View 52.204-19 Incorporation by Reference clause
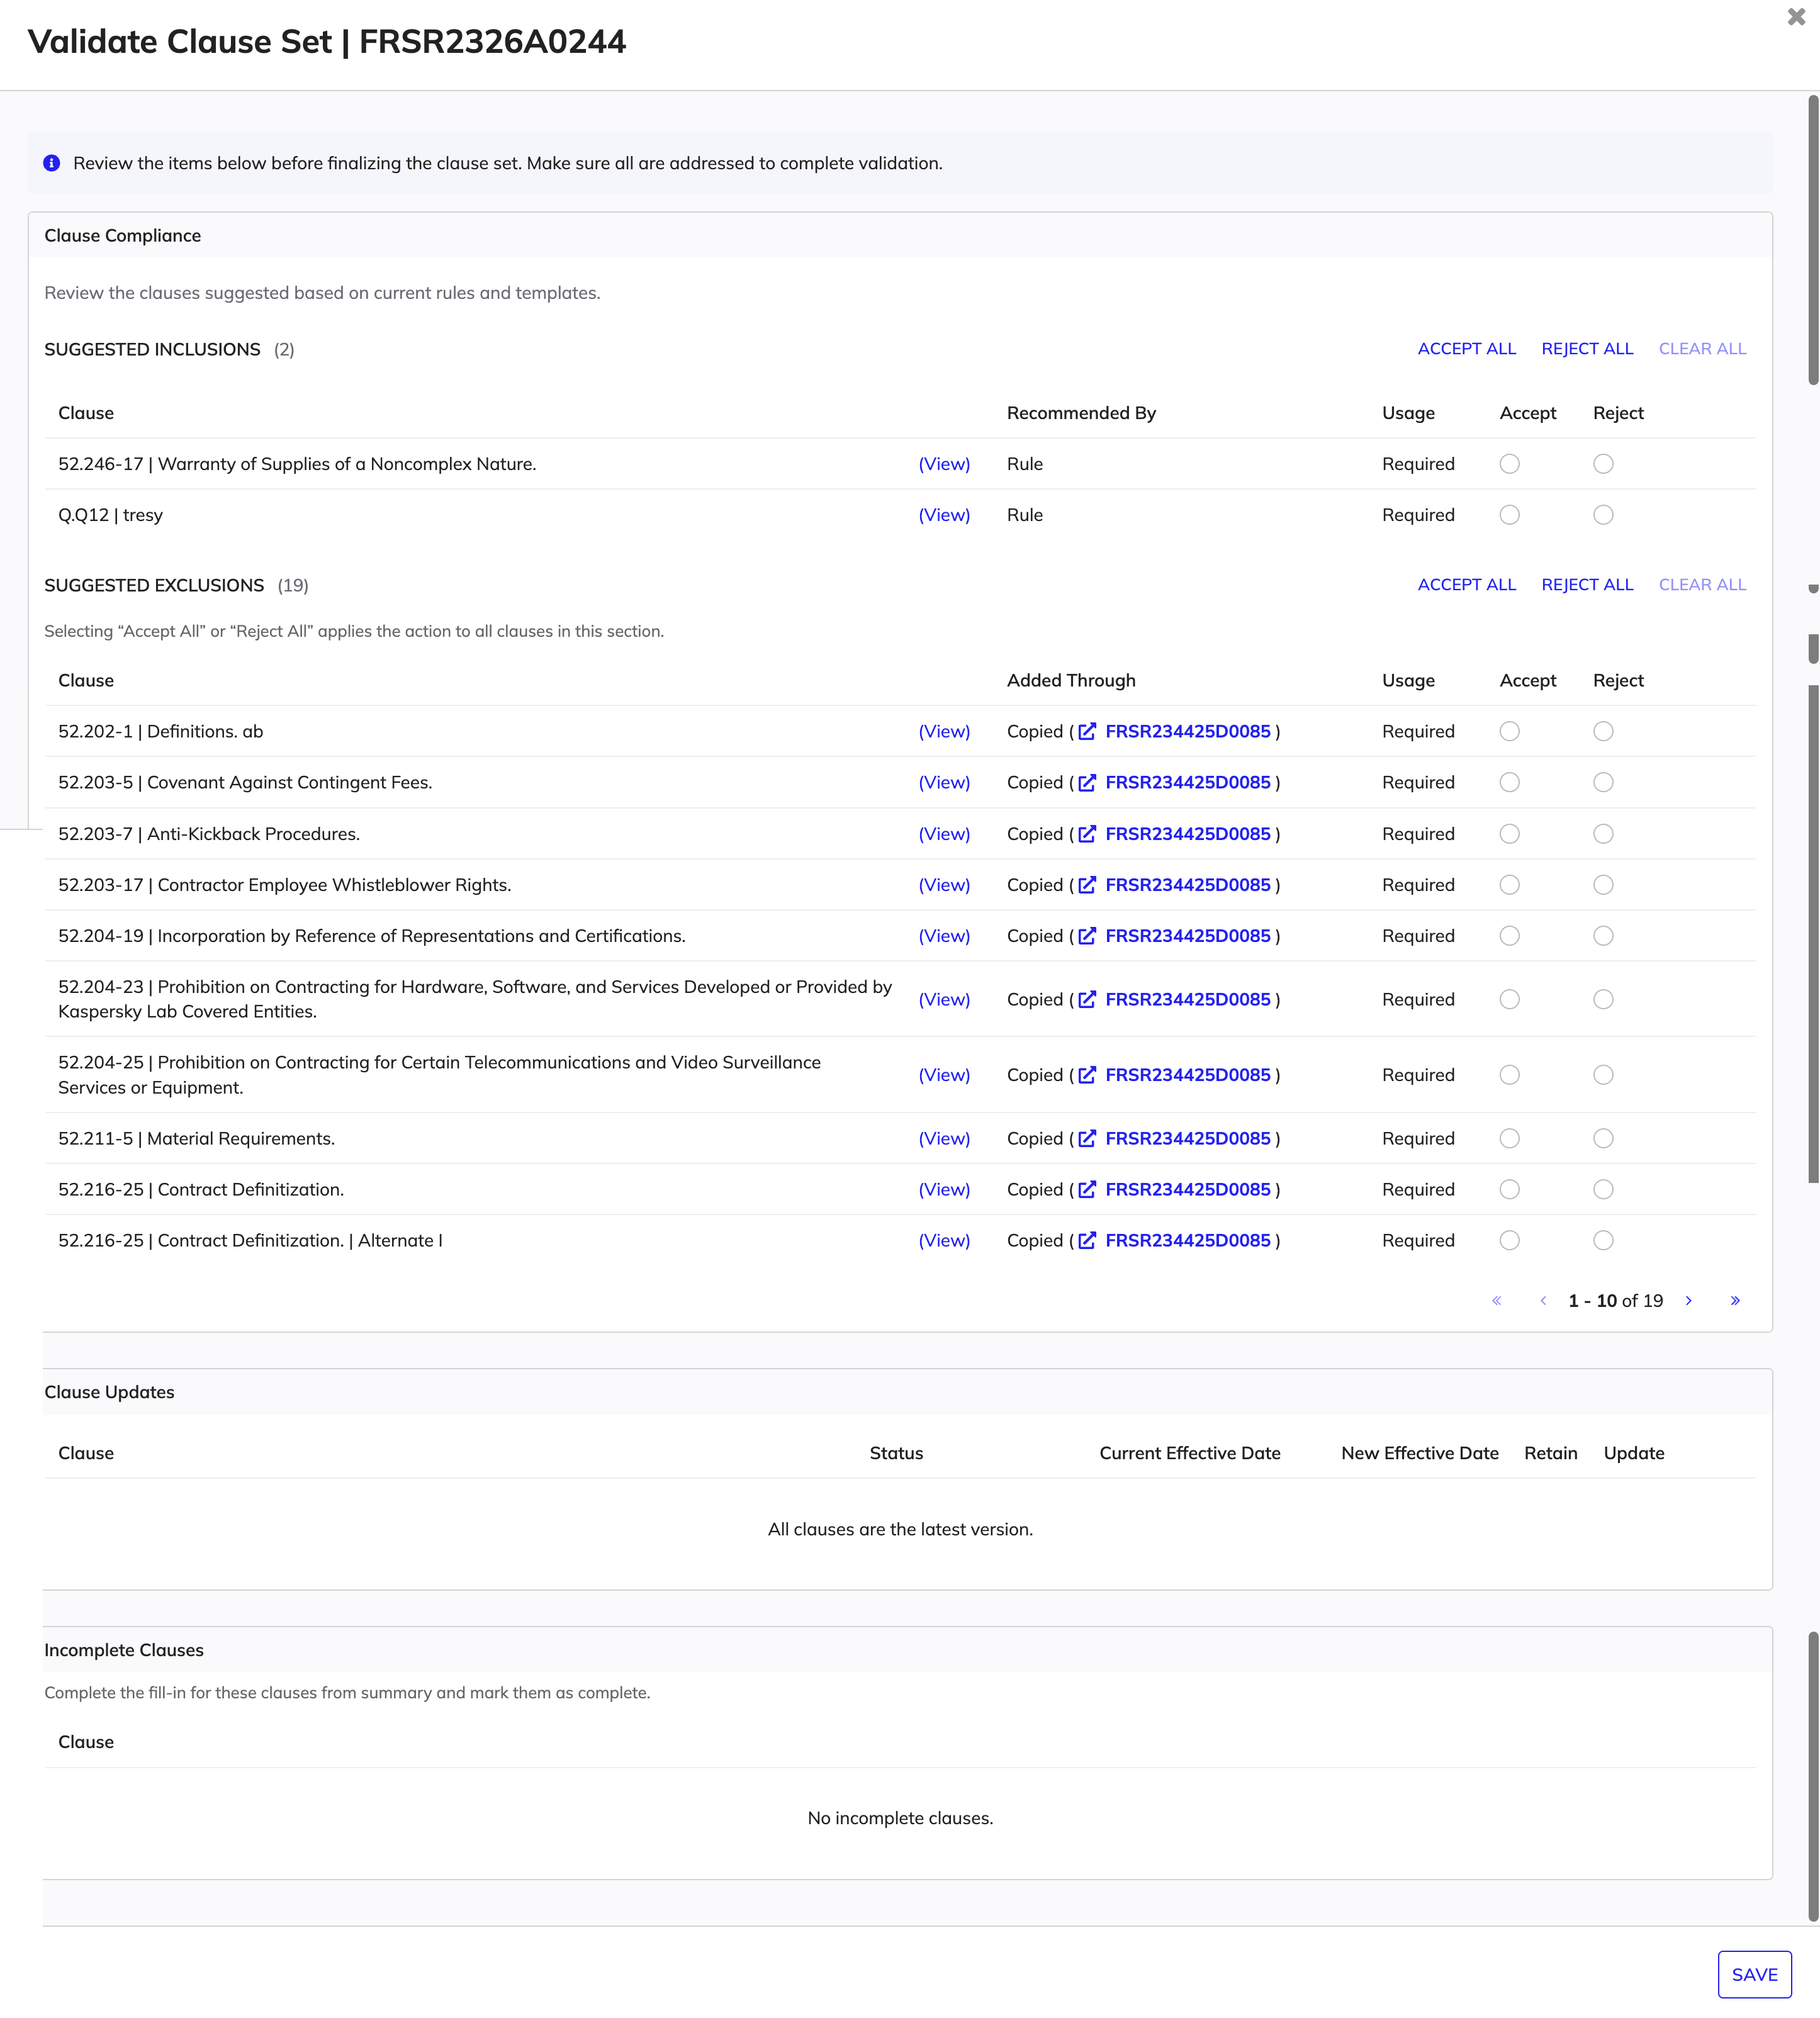 coord(944,936)
